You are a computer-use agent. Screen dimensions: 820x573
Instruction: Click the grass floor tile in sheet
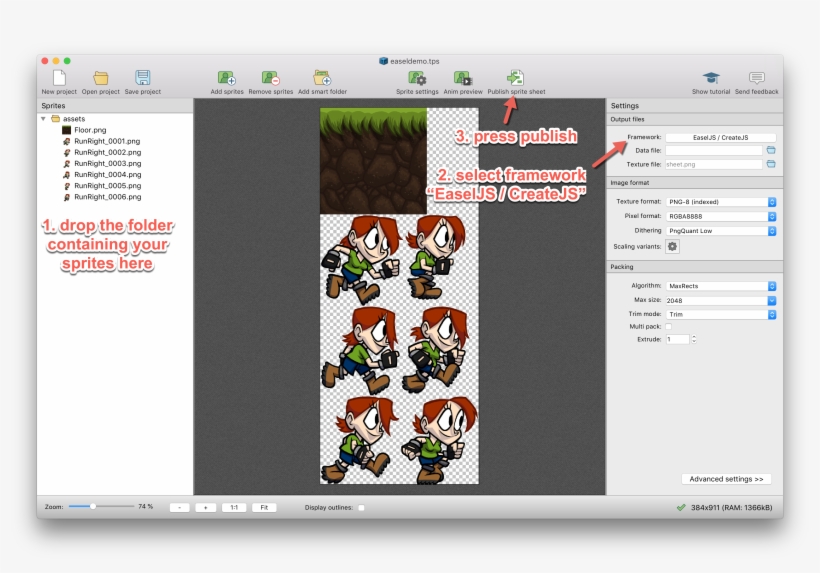point(373,161)
